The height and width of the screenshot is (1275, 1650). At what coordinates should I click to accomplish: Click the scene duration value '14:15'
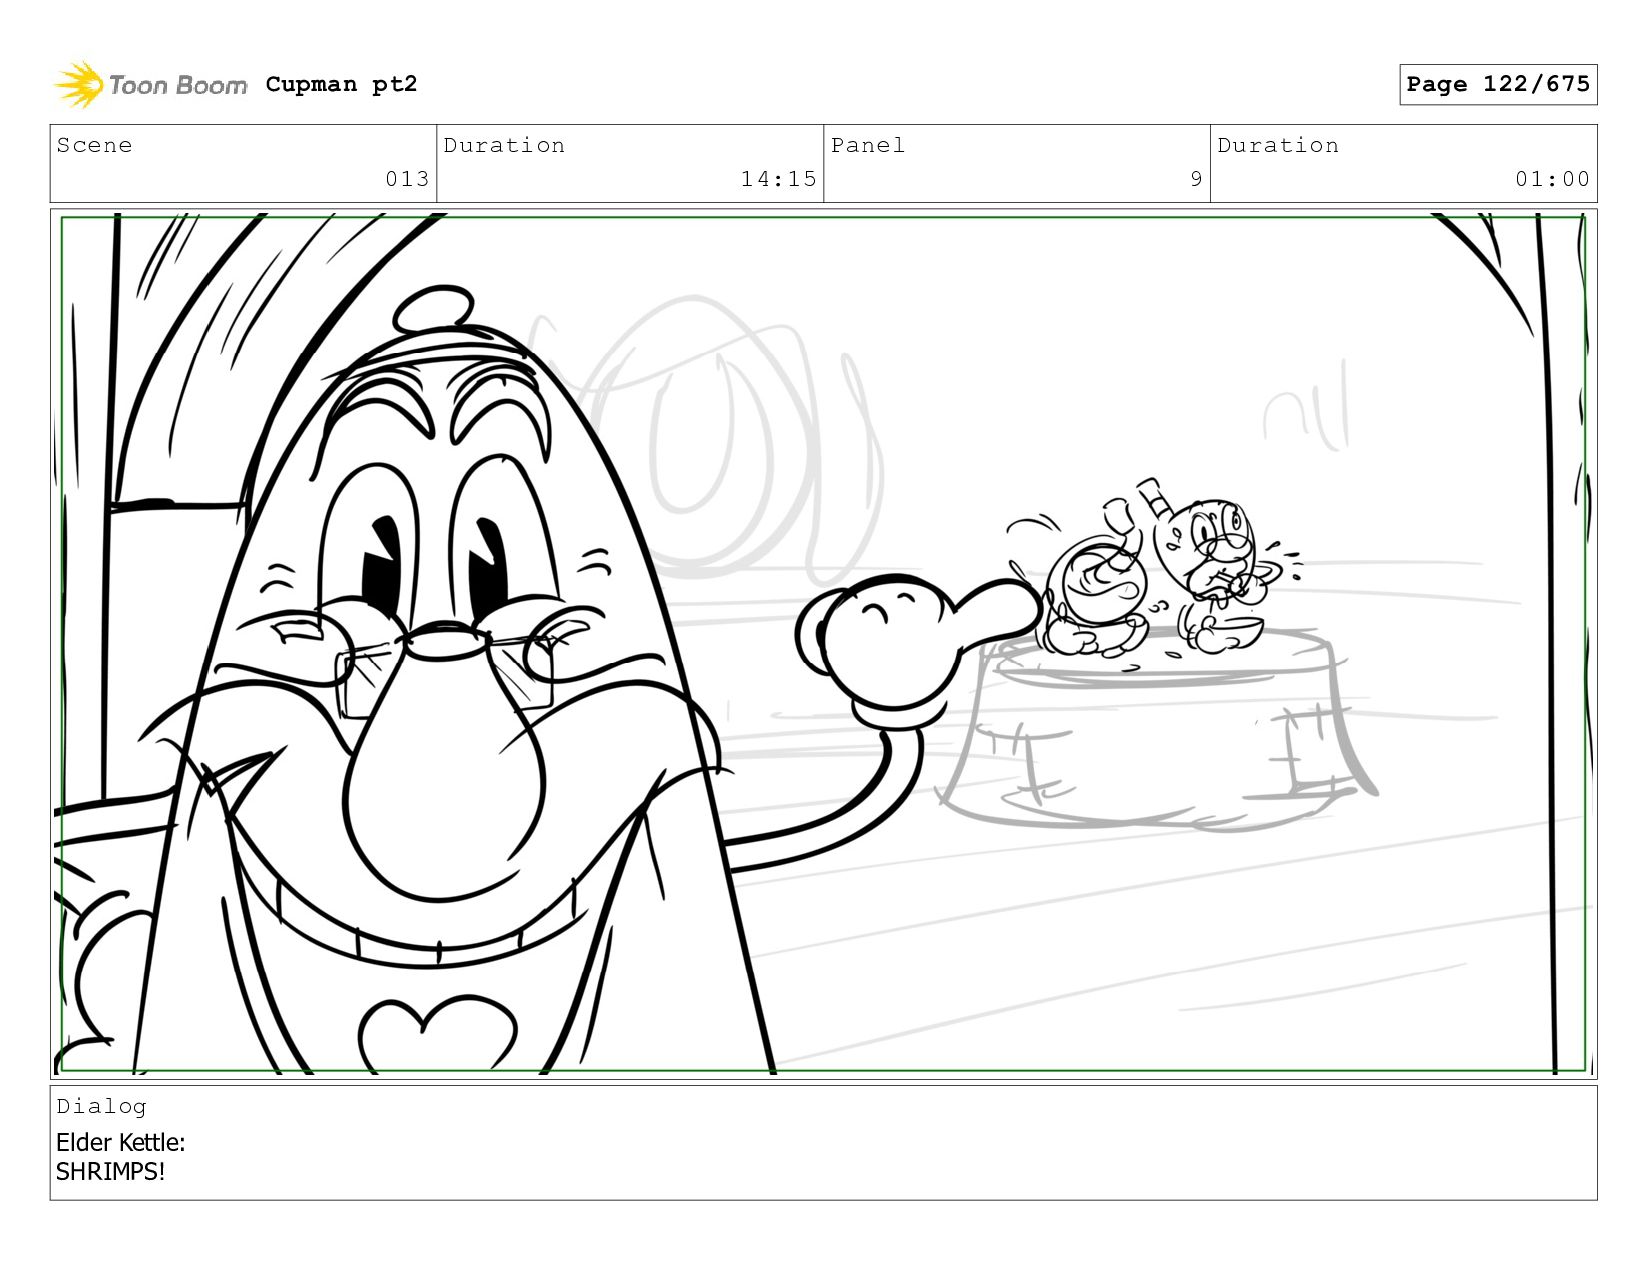point(778,179)
